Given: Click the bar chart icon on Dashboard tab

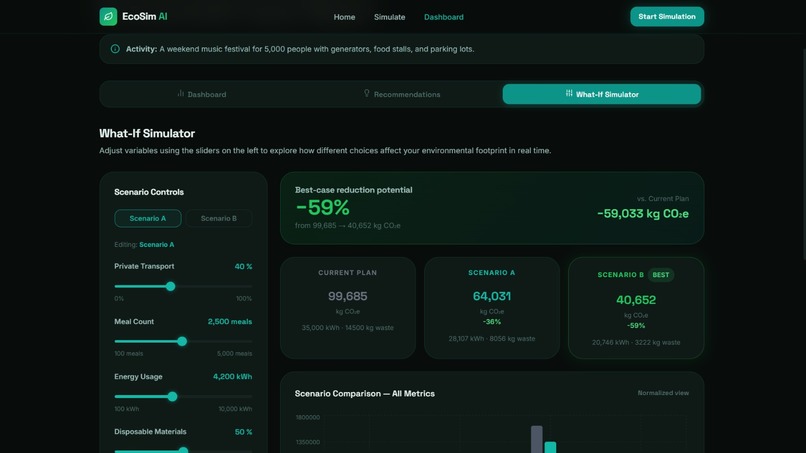Looking at the screenshot, I should pos(180,94).
